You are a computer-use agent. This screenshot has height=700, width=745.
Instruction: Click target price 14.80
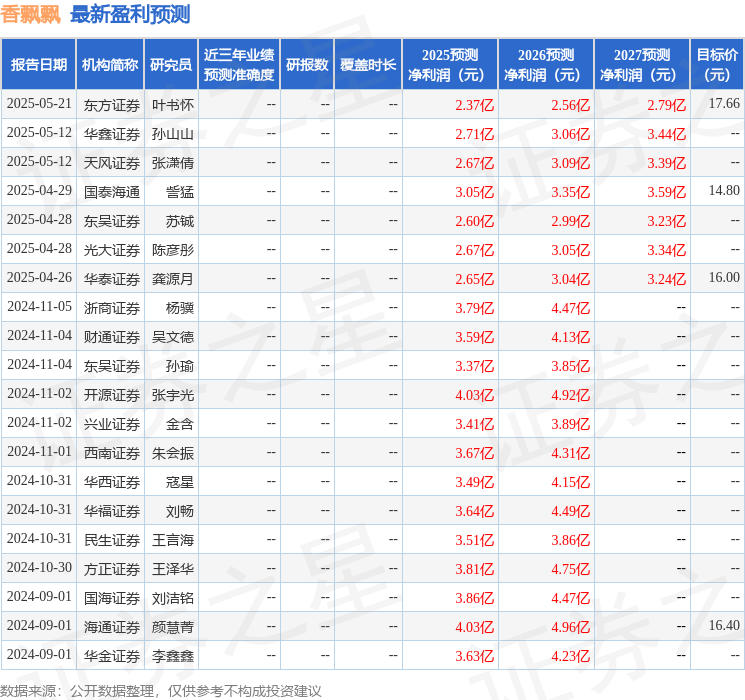click(x=724, y=190)
